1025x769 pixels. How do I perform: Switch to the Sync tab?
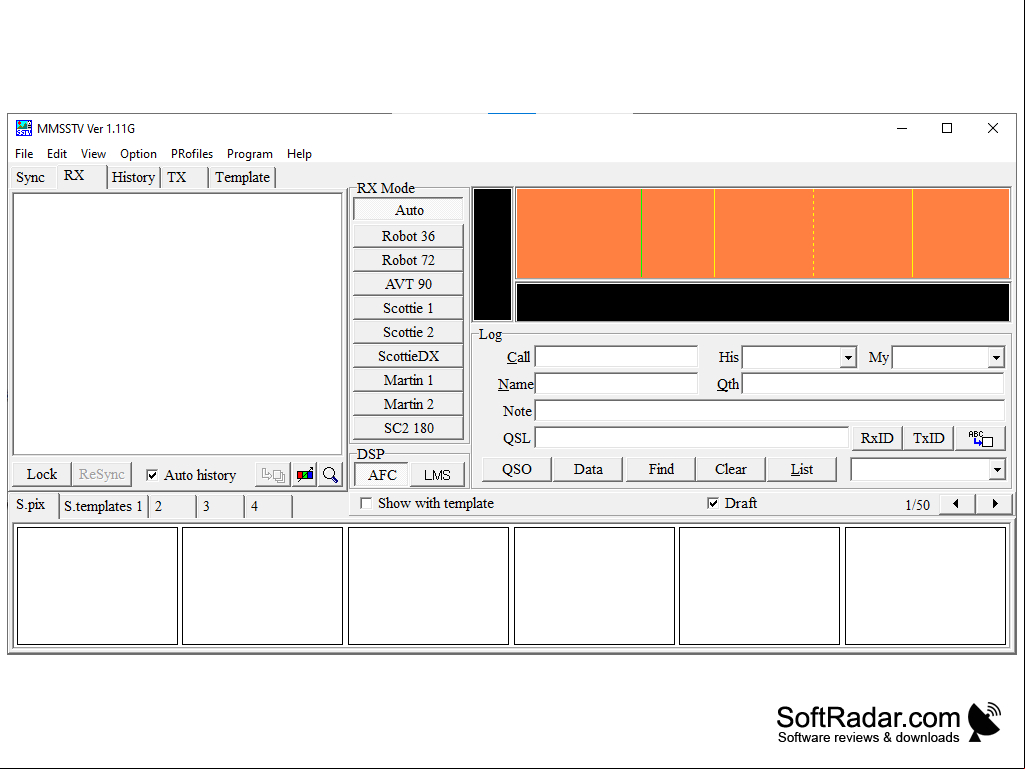pyautogui.click(x=31, y=177)
